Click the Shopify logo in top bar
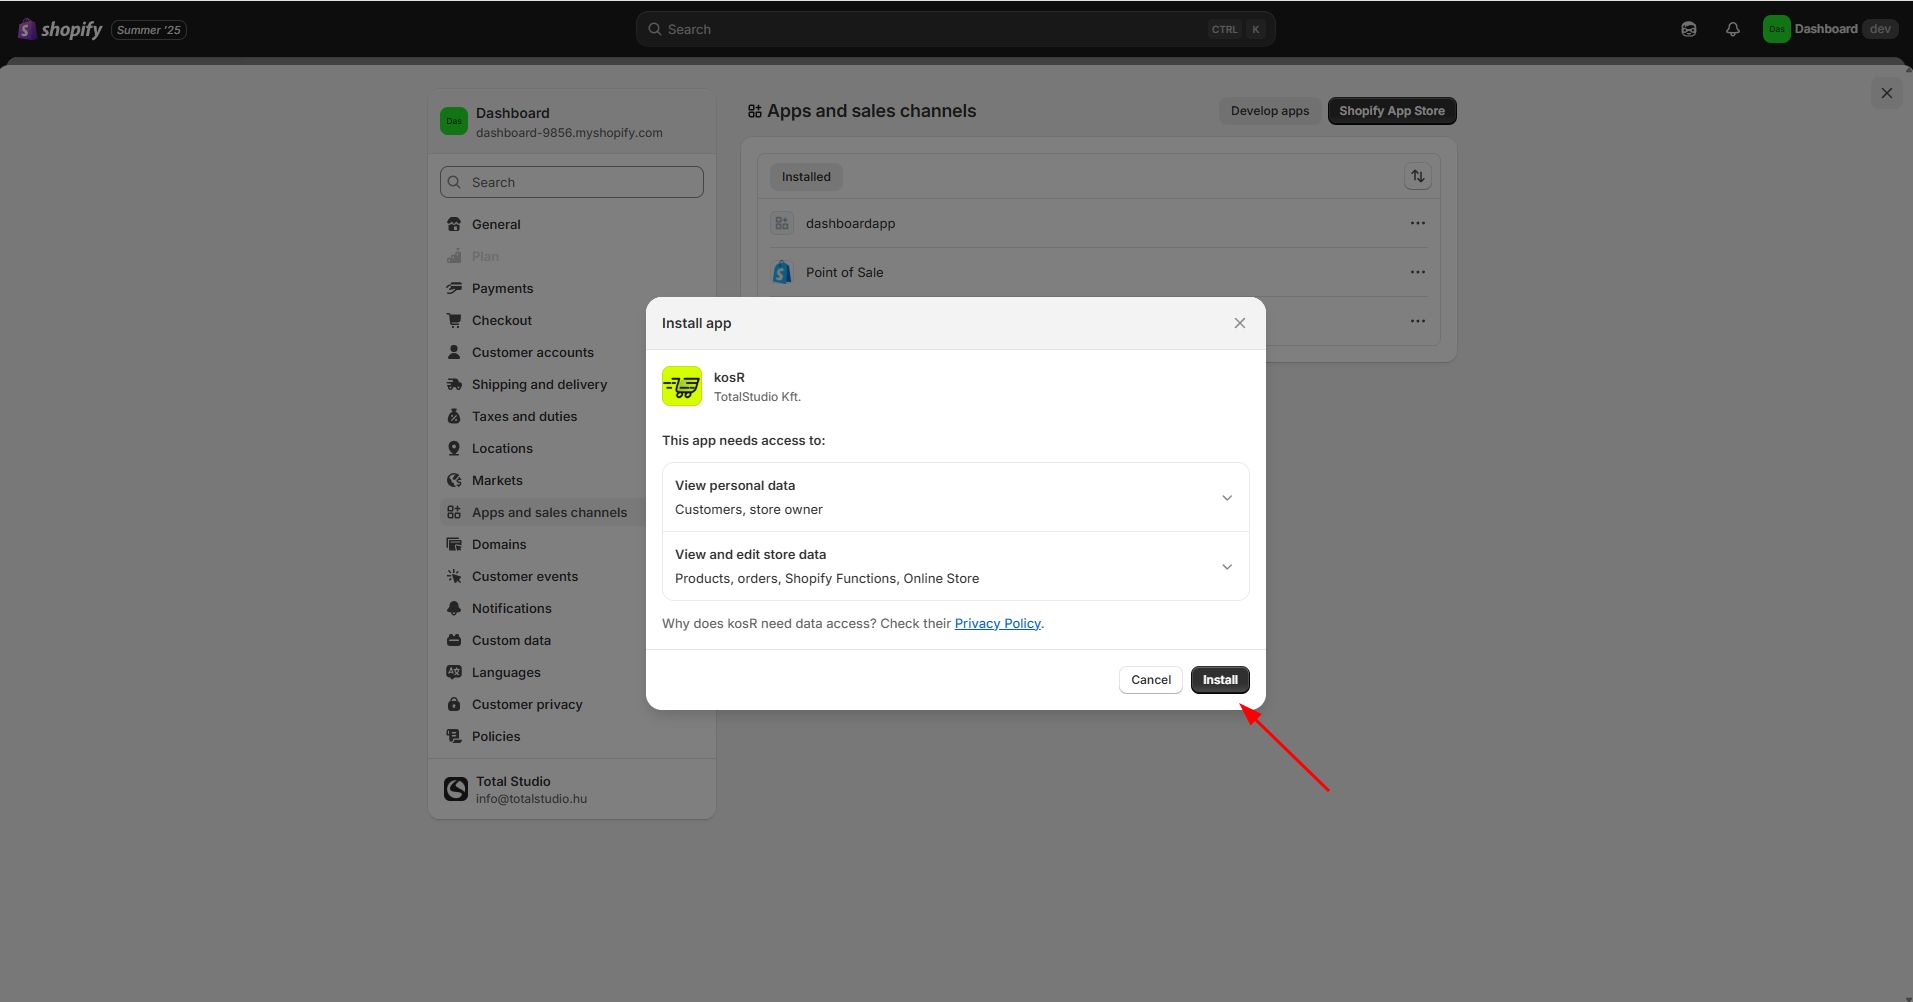1913x1002 pixels. click(x=60, y=29)
